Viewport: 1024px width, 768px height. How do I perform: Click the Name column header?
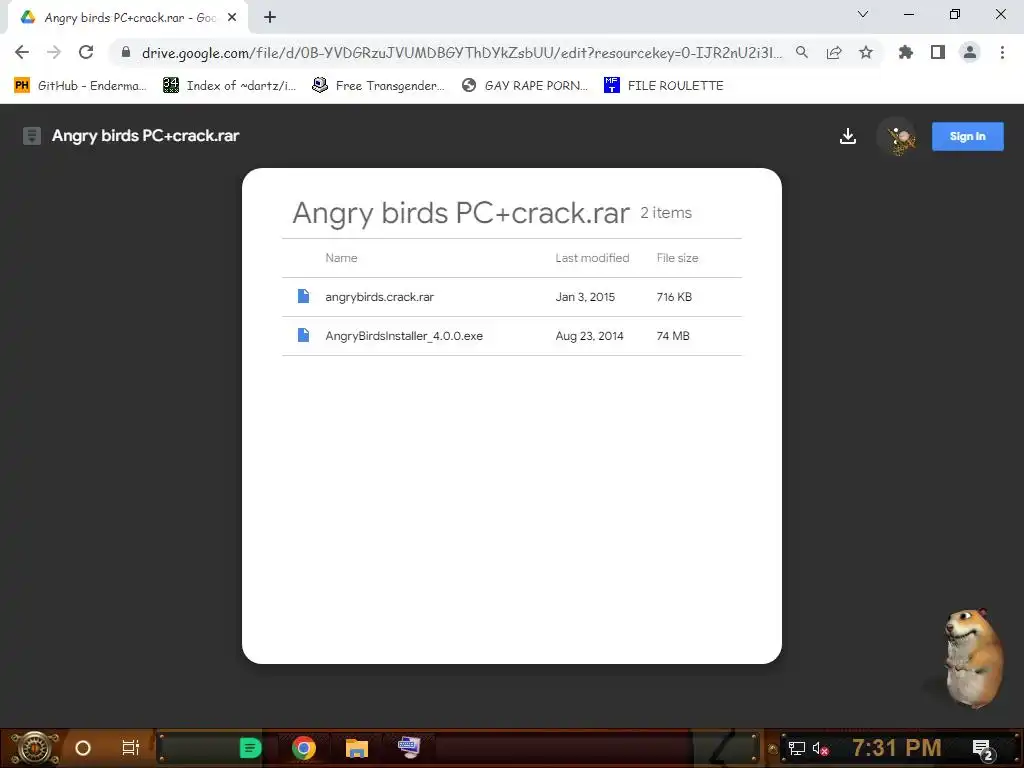click(341, 258)
